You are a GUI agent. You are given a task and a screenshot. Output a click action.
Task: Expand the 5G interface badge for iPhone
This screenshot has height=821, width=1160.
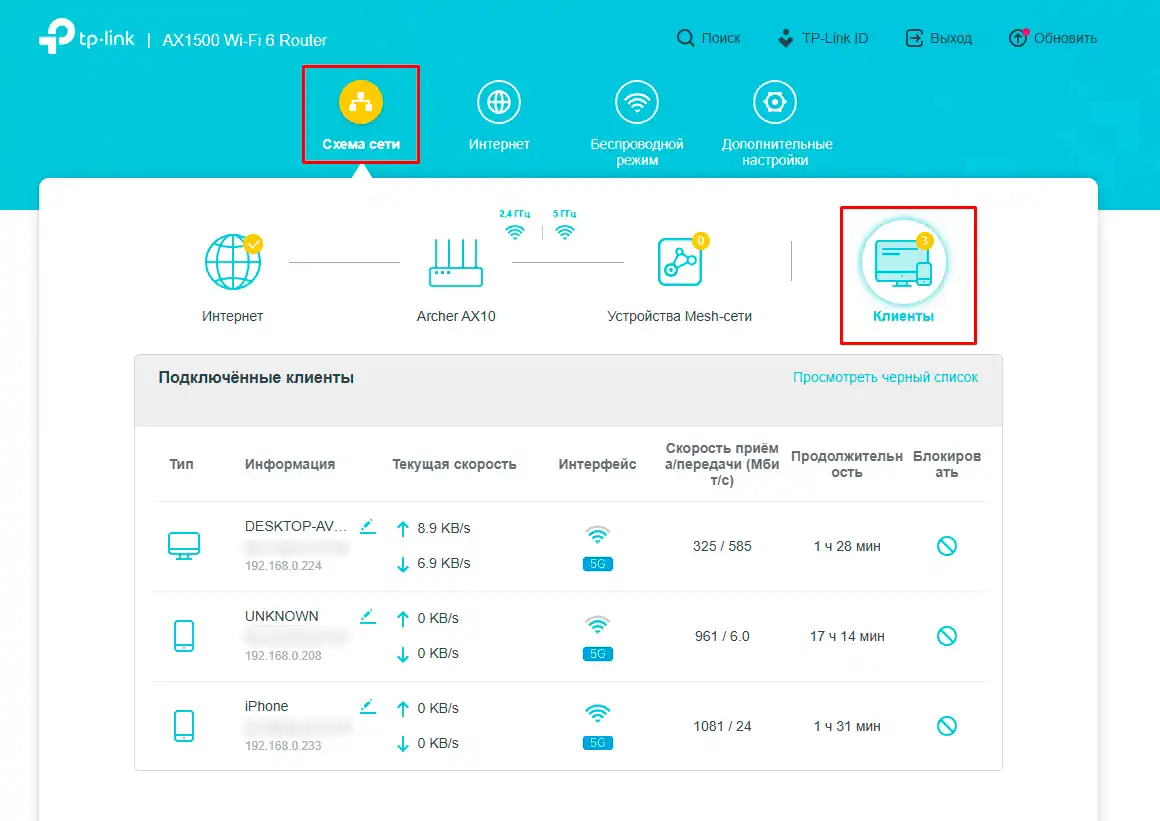pos(597,742)
